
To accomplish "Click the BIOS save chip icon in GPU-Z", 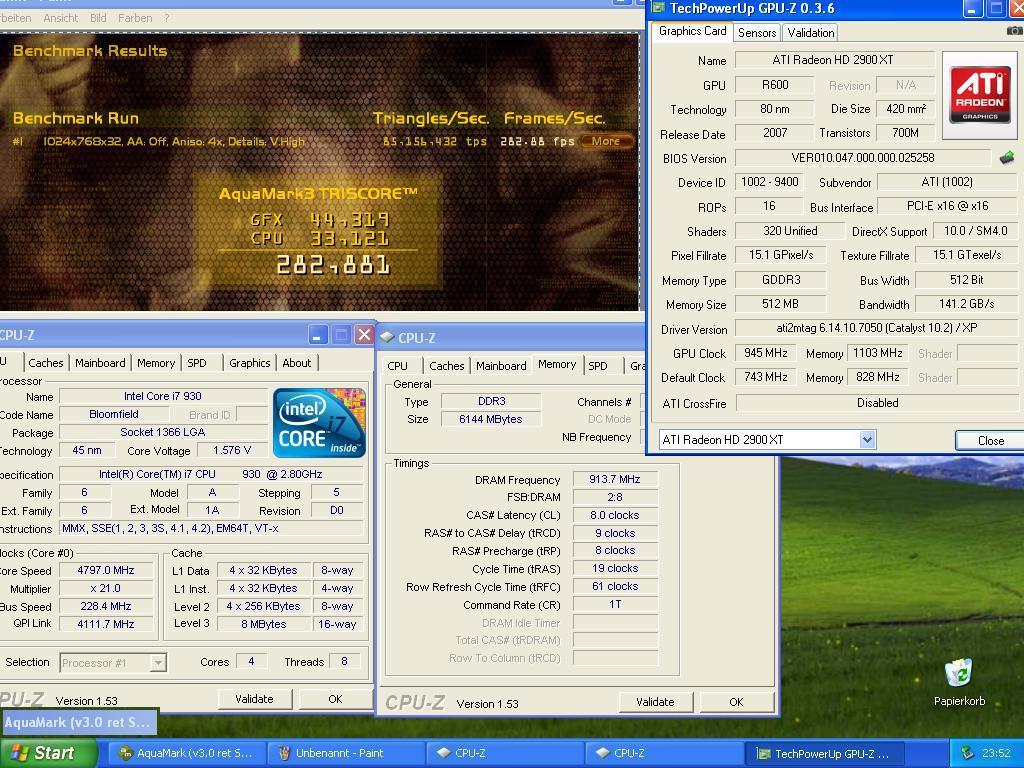I will (x=1007, y=157).
